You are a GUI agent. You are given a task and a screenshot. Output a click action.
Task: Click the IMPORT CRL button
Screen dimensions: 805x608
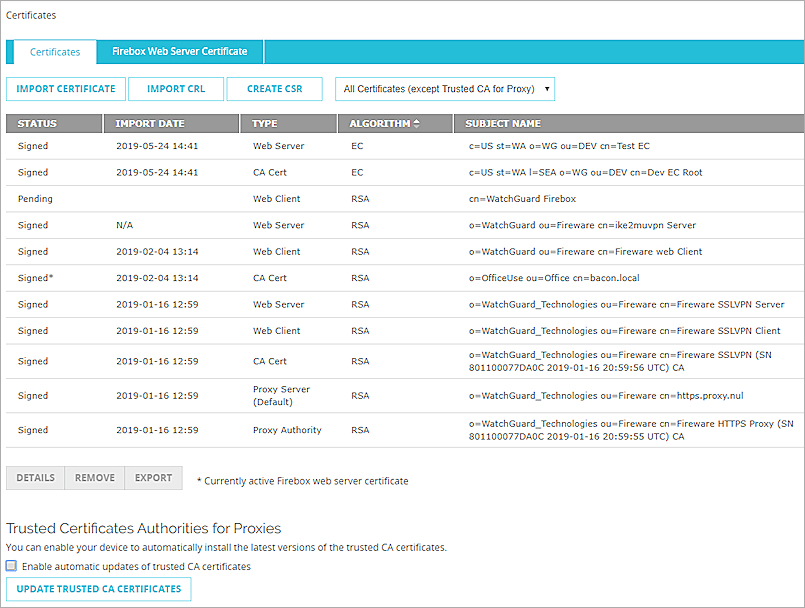tap(176, 88)
